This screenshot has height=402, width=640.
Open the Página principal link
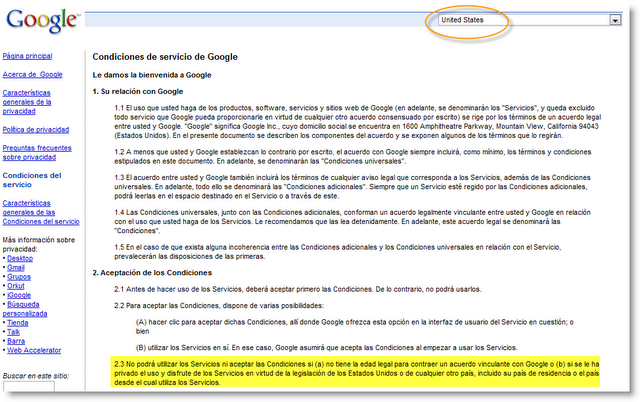click(27, 56)
